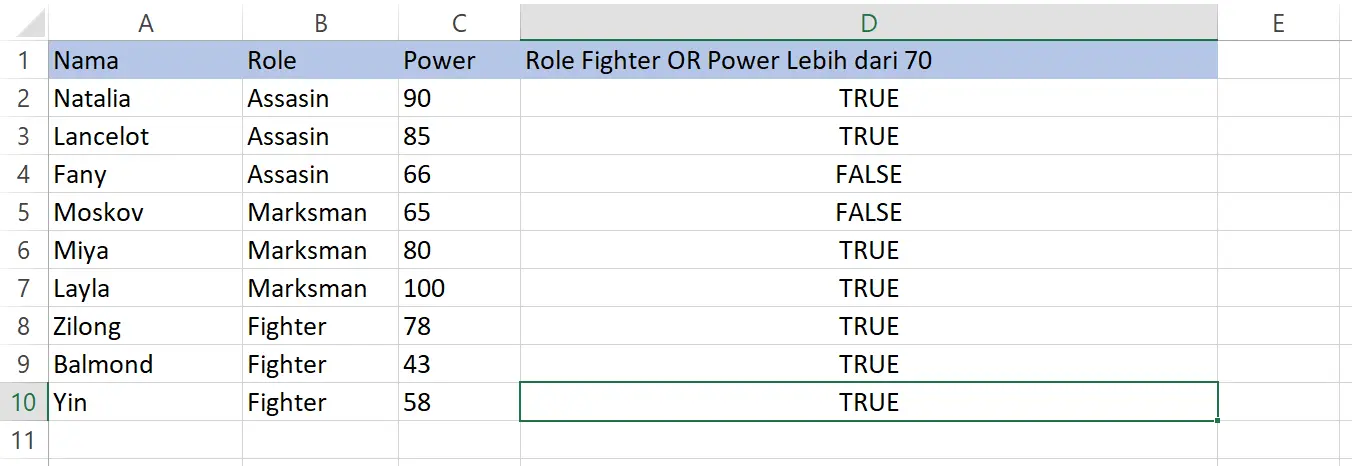Select the power value 58
Screen dimensions: 1352x466
(x=459, y=402)
